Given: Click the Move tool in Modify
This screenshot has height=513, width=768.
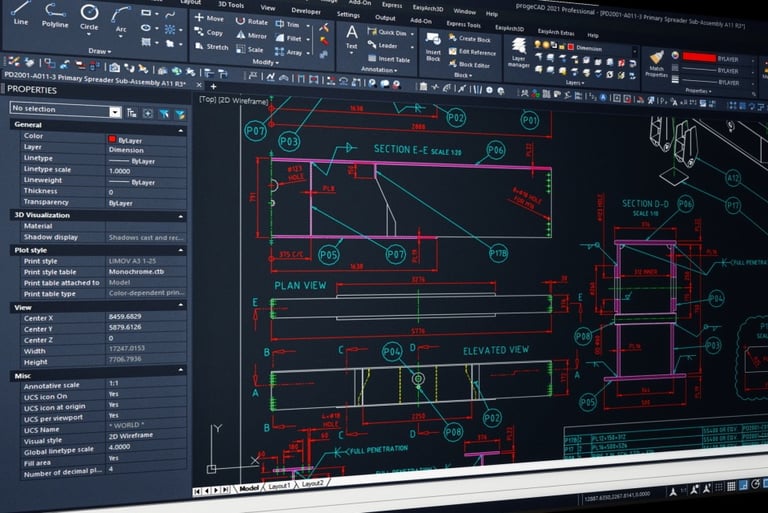Looking at the screenshot, I should click(x=209, y=18).
